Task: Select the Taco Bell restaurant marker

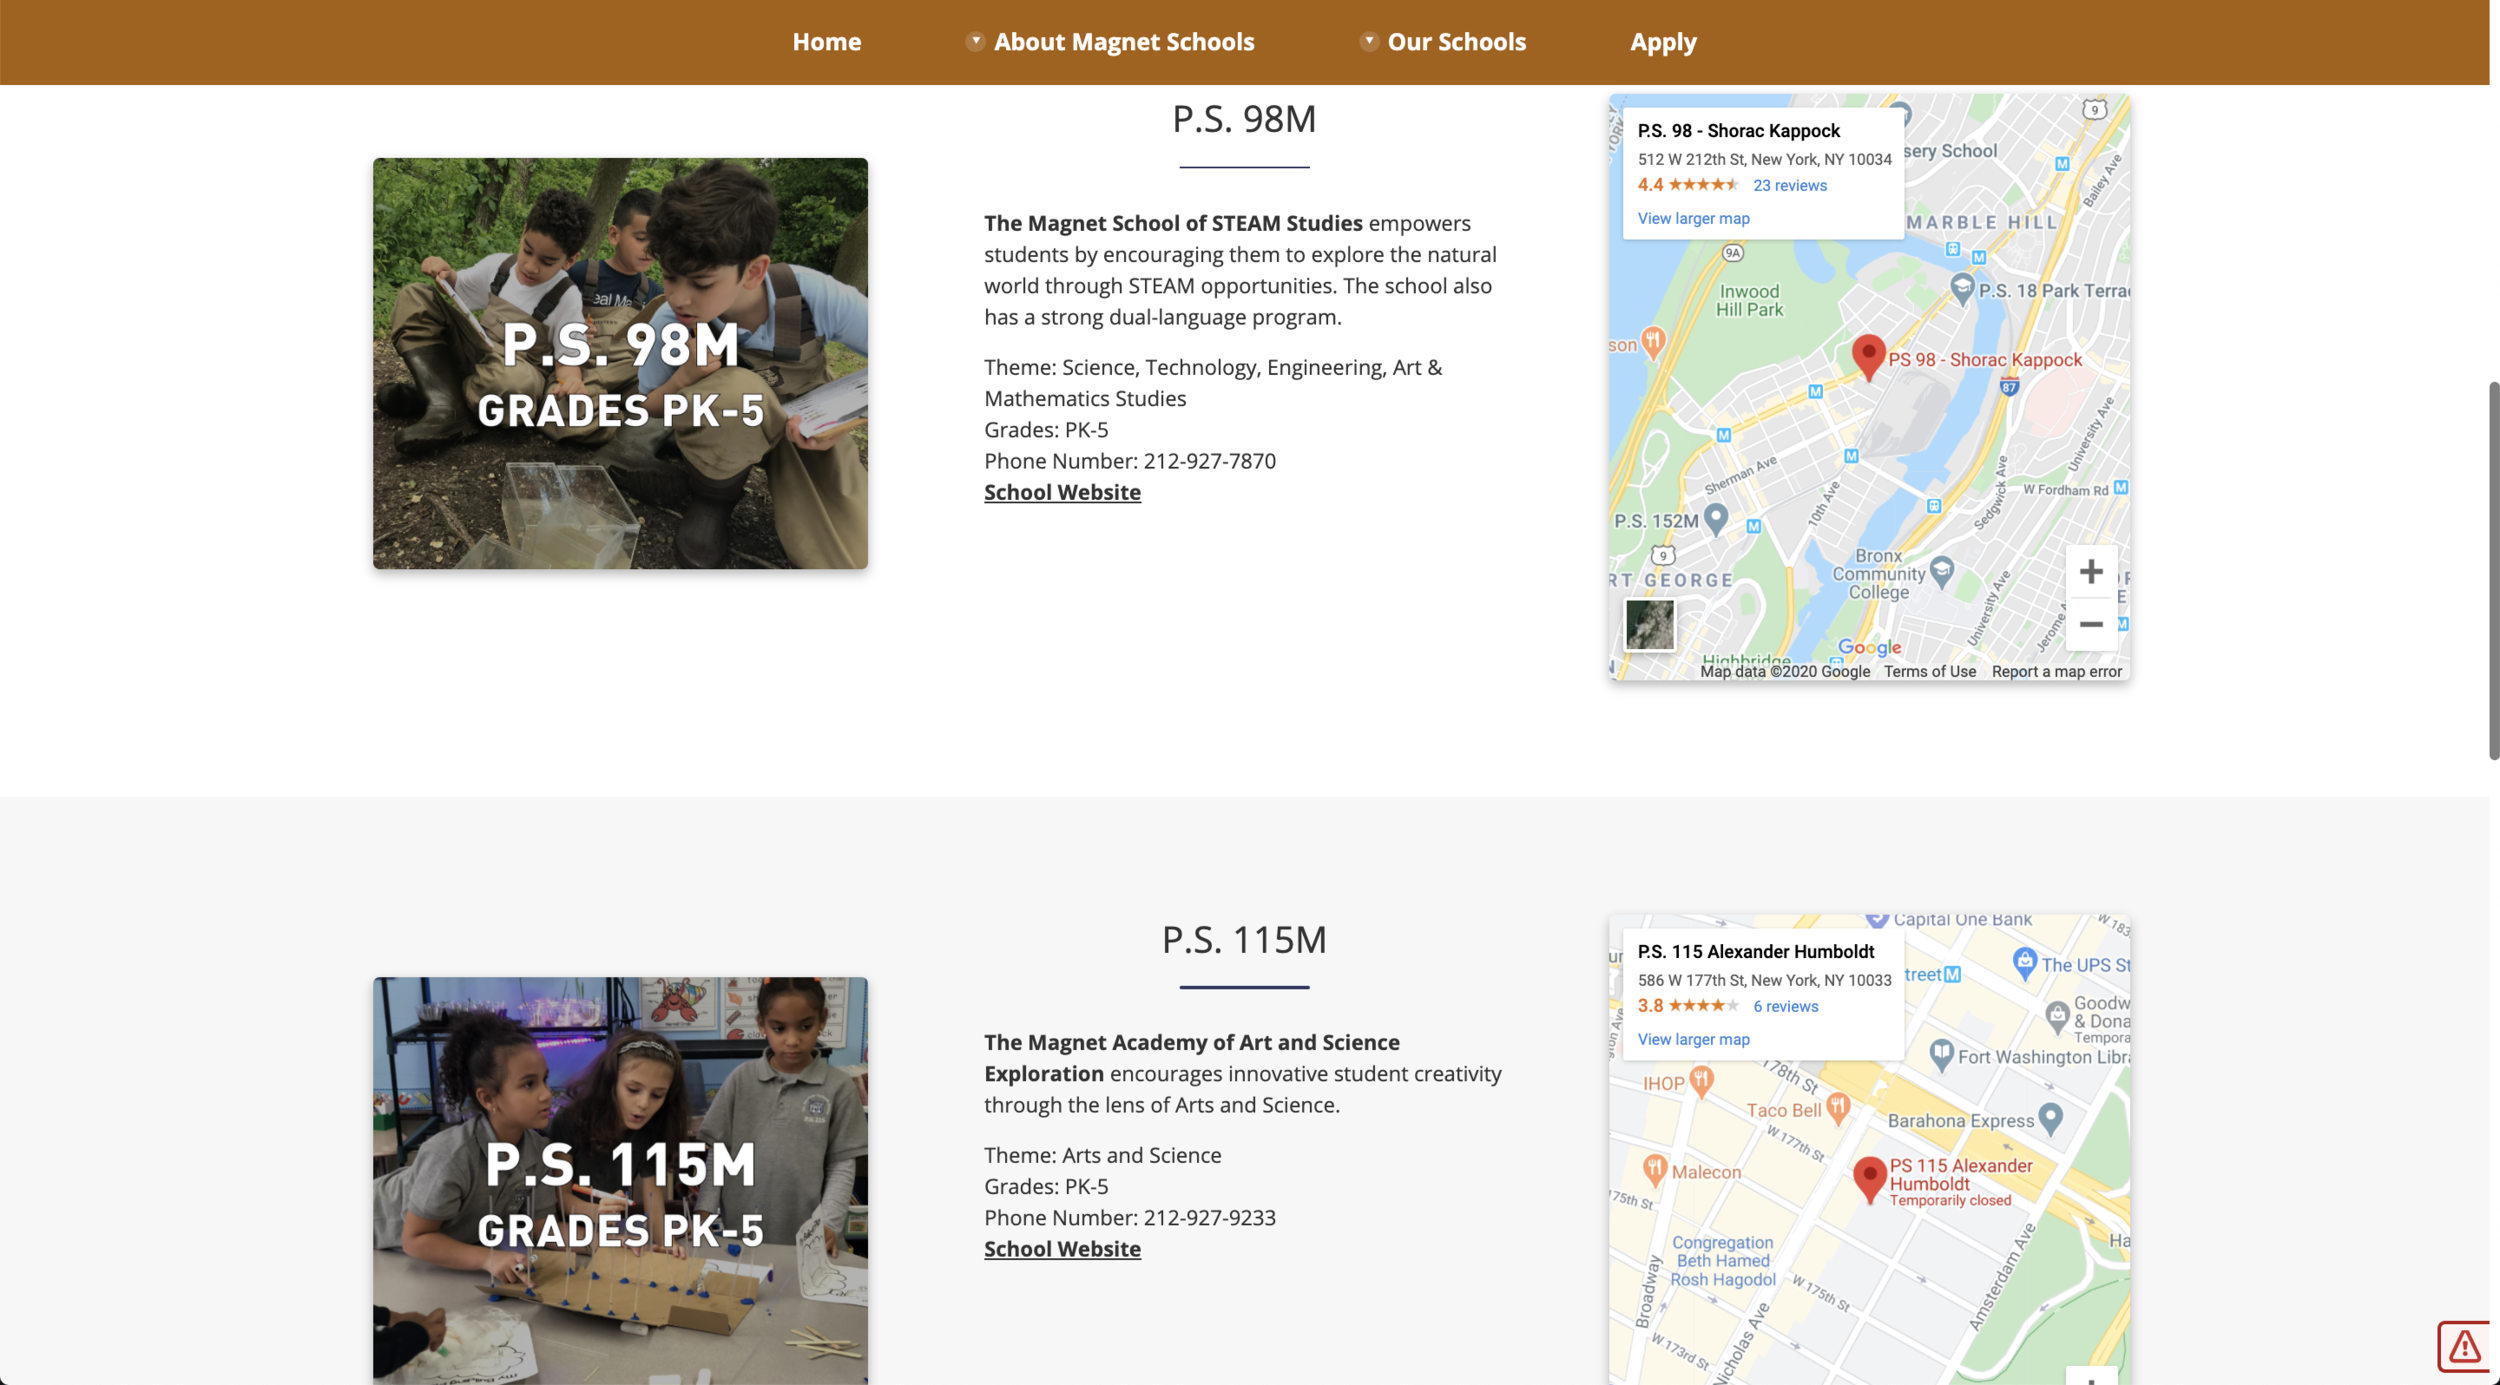Action: tap(1837, 1106)
